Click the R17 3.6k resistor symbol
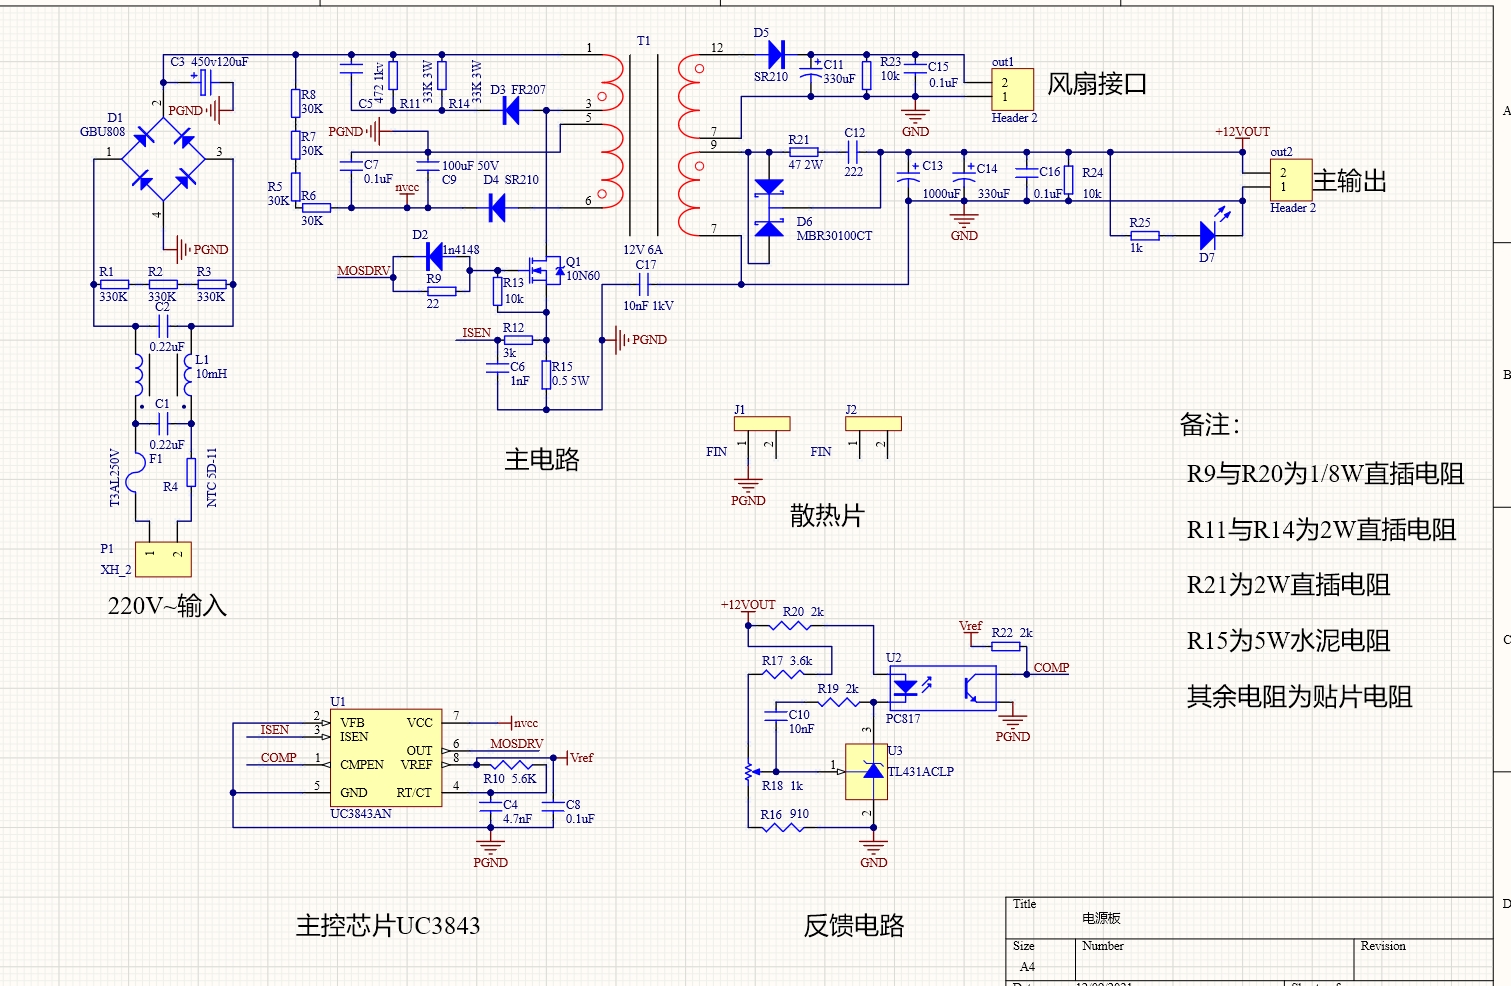 coord(783,675)
